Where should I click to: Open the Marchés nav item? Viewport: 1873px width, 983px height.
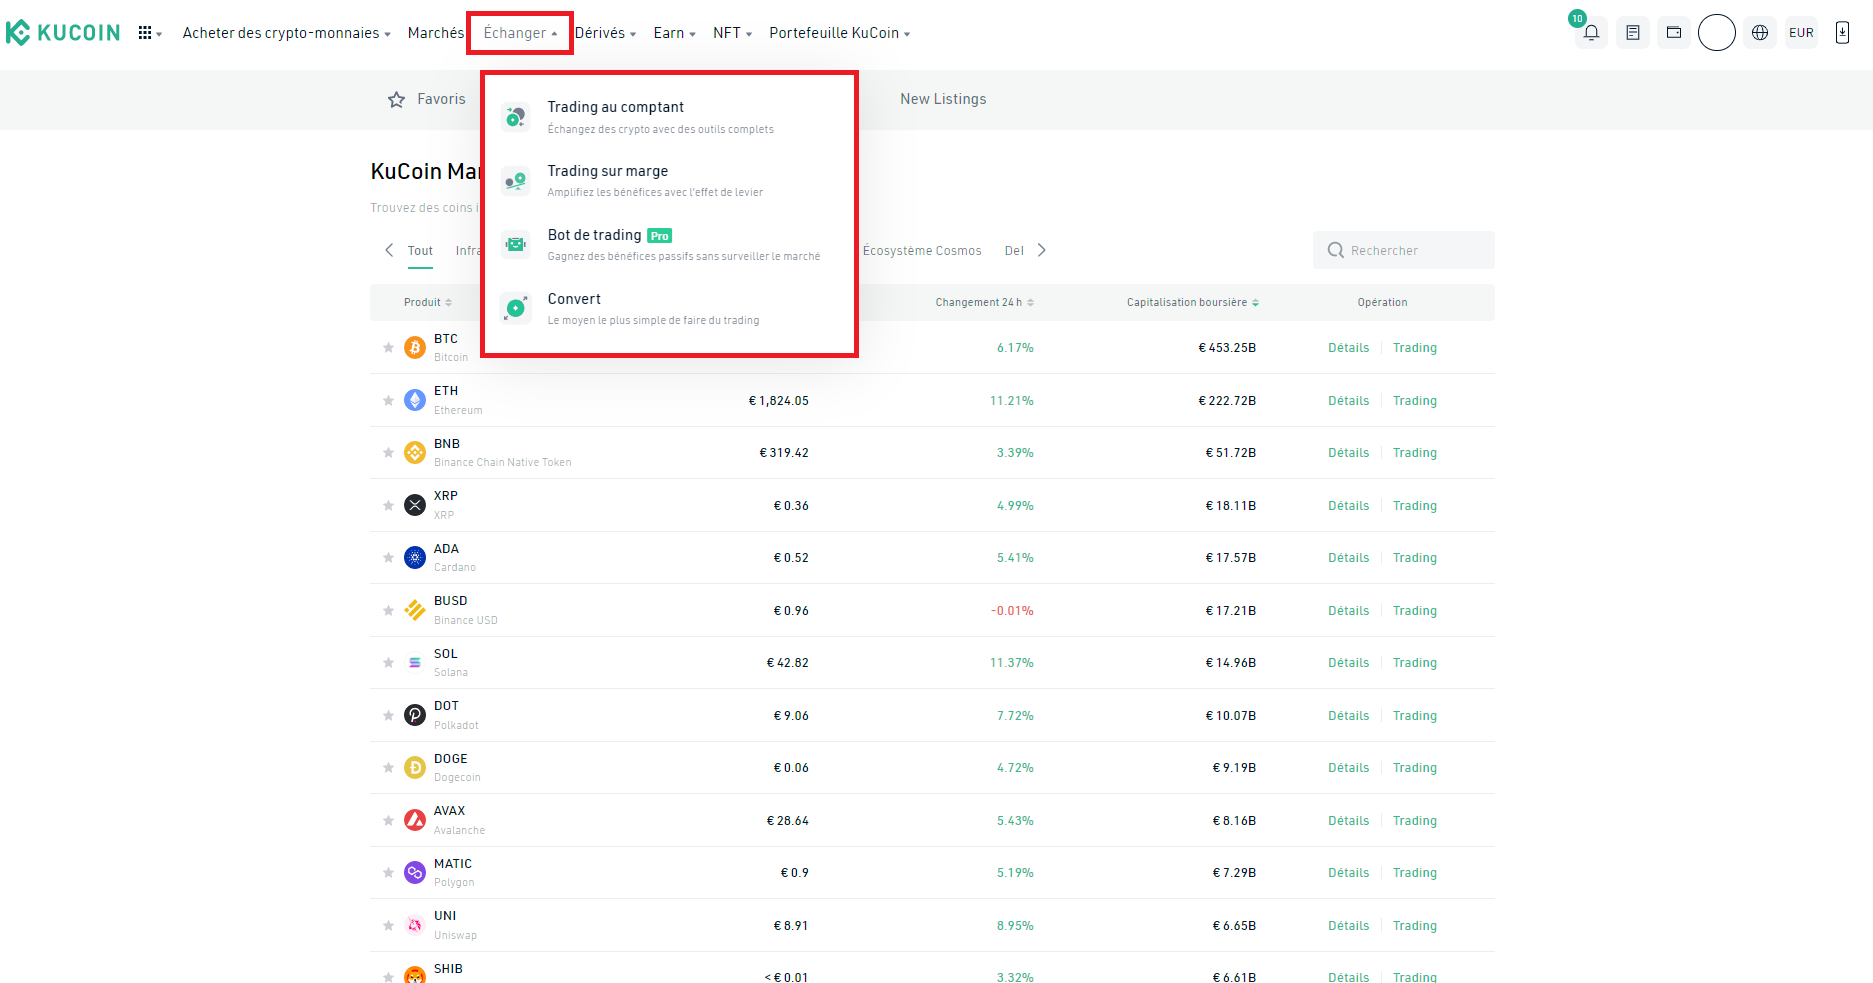(436, 33)
